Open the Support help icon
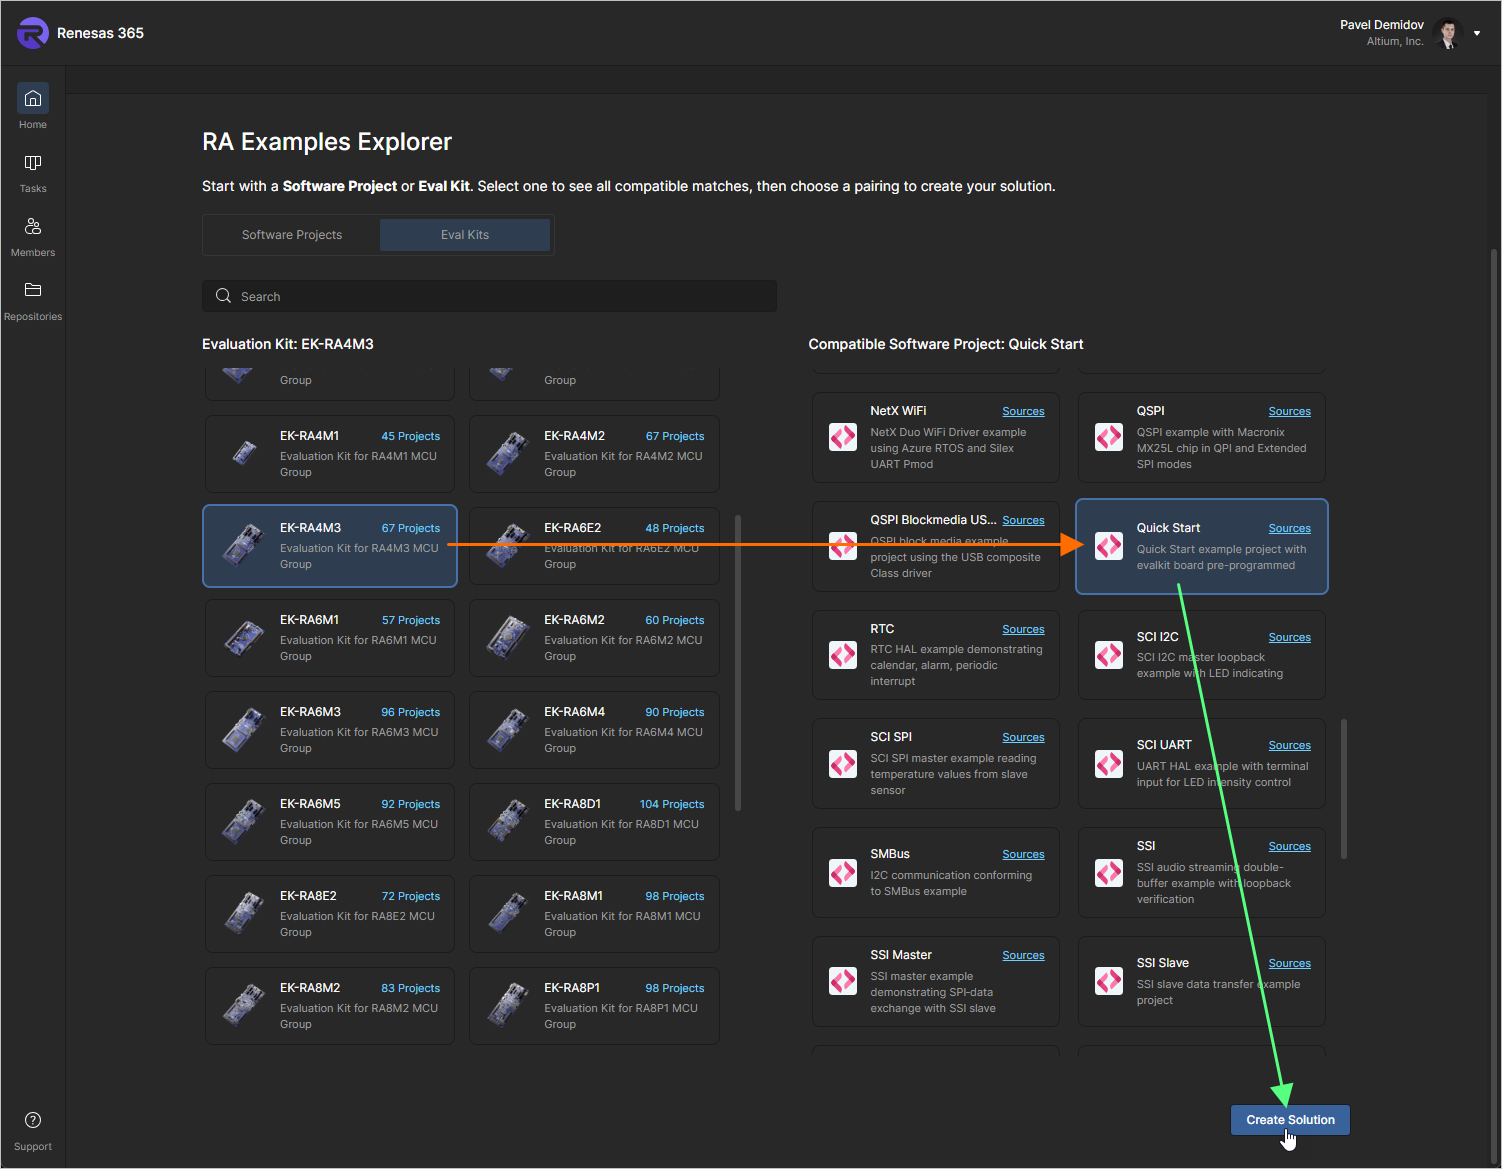 pyautogui.click(x=33, y=1120)
